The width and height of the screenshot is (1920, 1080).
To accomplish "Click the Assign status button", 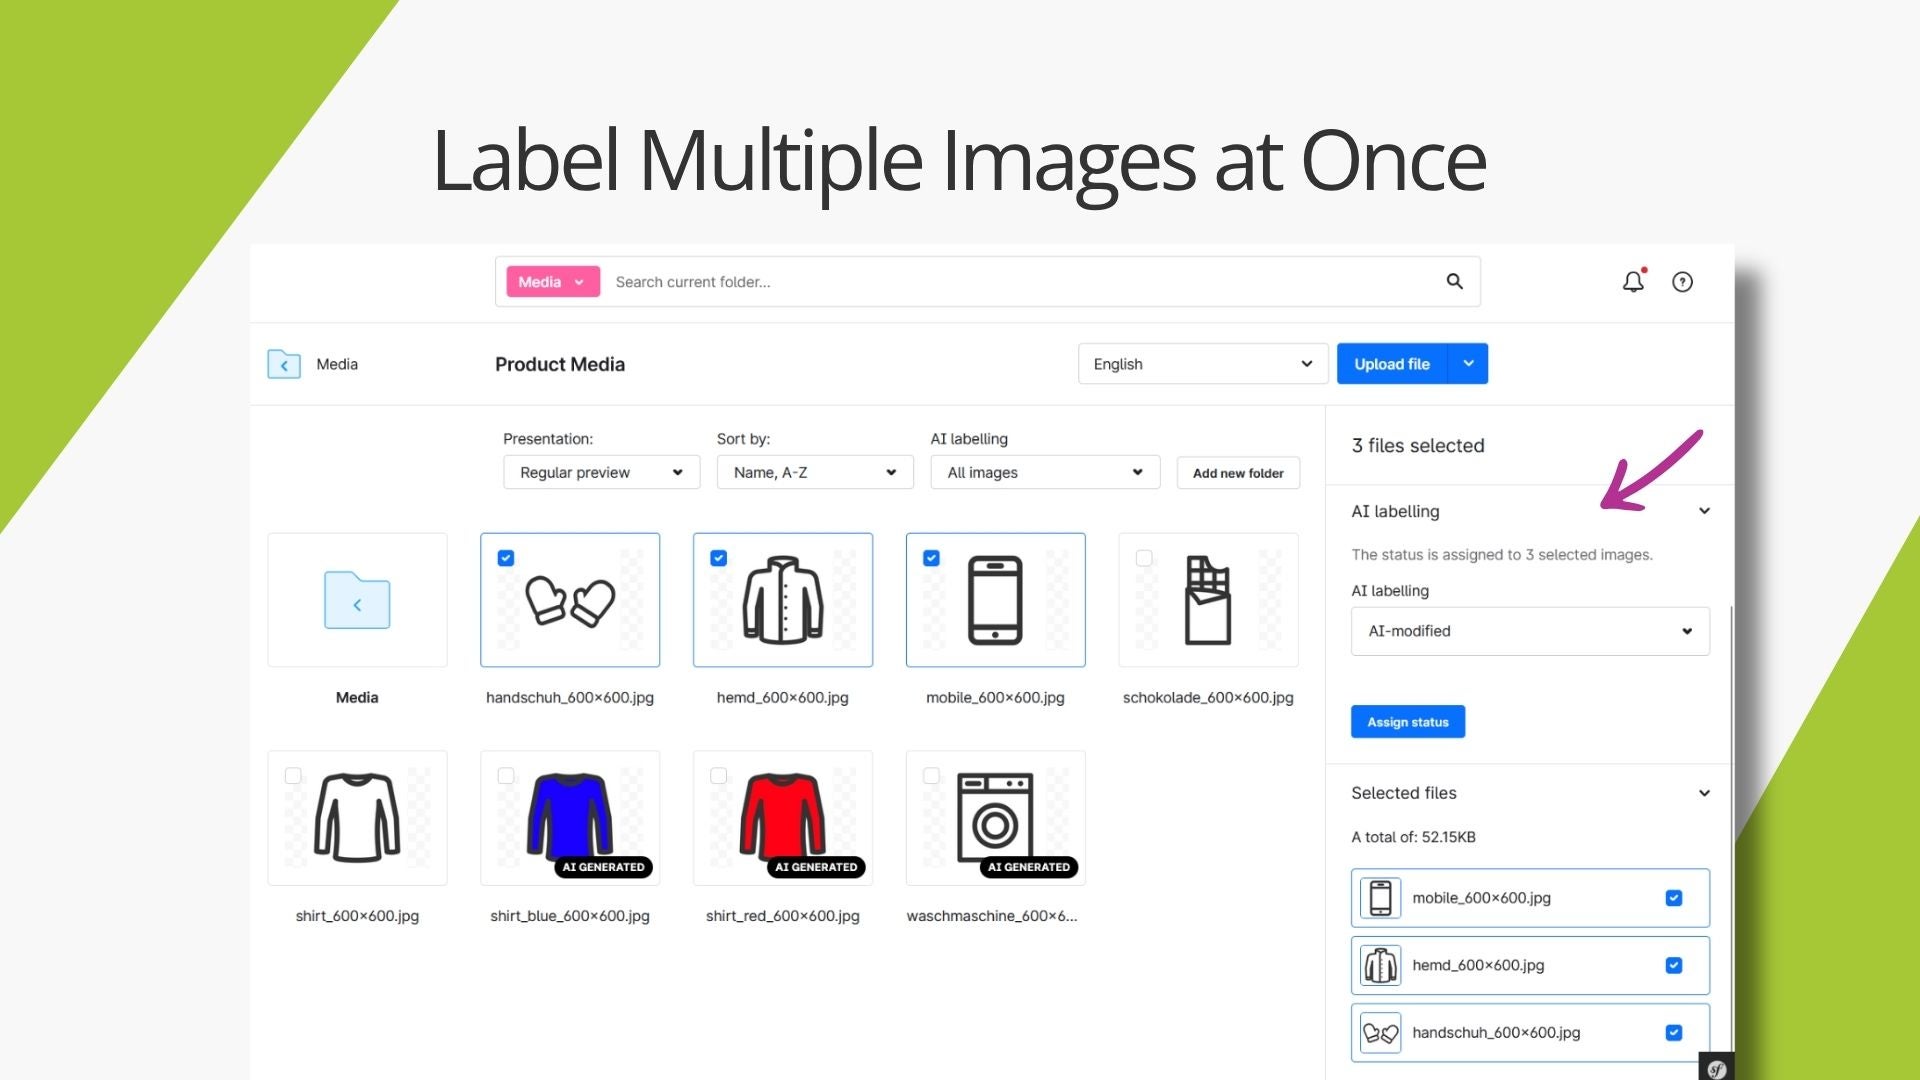I will coord(1408,722).
